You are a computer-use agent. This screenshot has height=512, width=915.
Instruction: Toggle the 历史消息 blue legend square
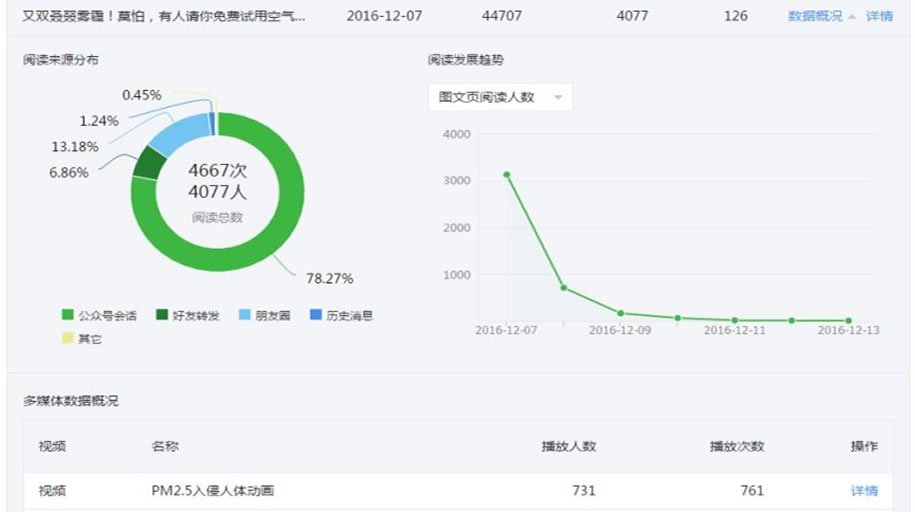coord(316,315)
